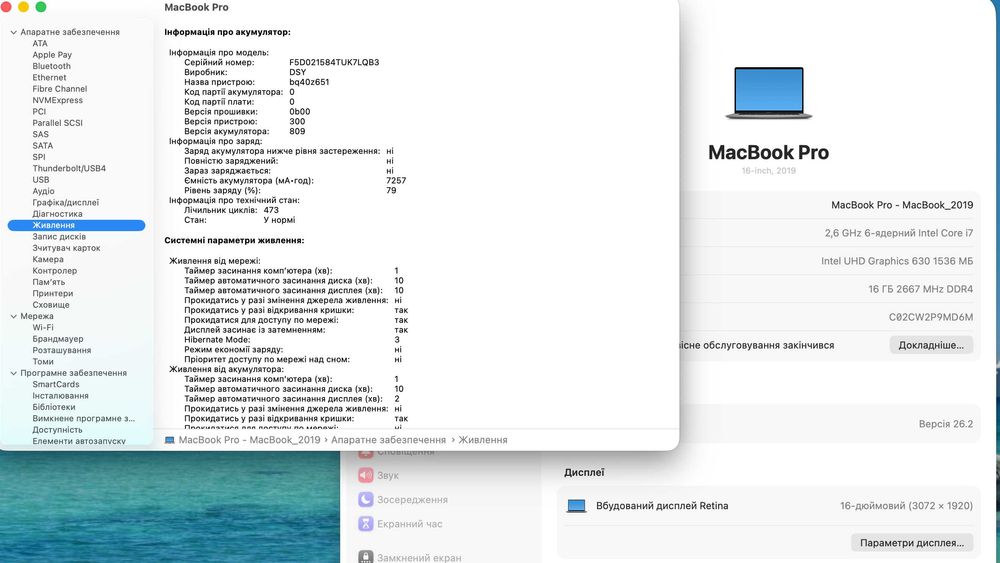Select Діагностика in the sidebar
1000x563 pixels.
pos(57,214)
